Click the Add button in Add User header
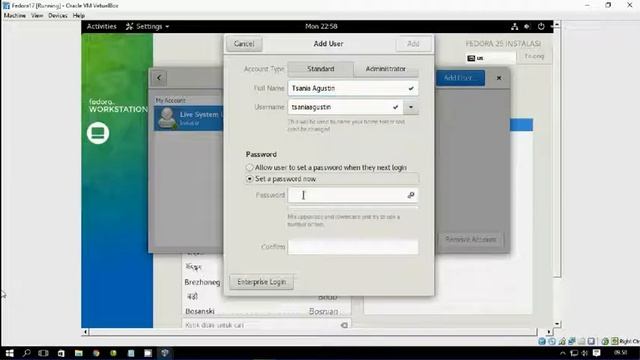This screenshot has width=640, height=360. point(413,44)
